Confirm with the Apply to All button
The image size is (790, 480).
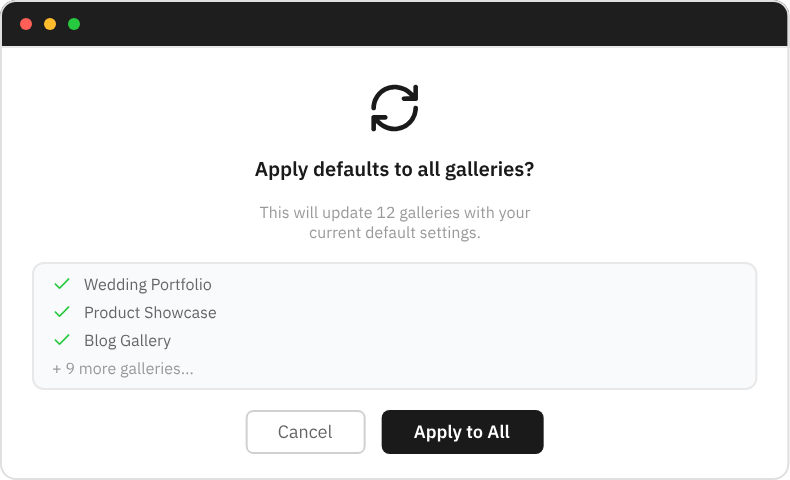click(462, 432)
